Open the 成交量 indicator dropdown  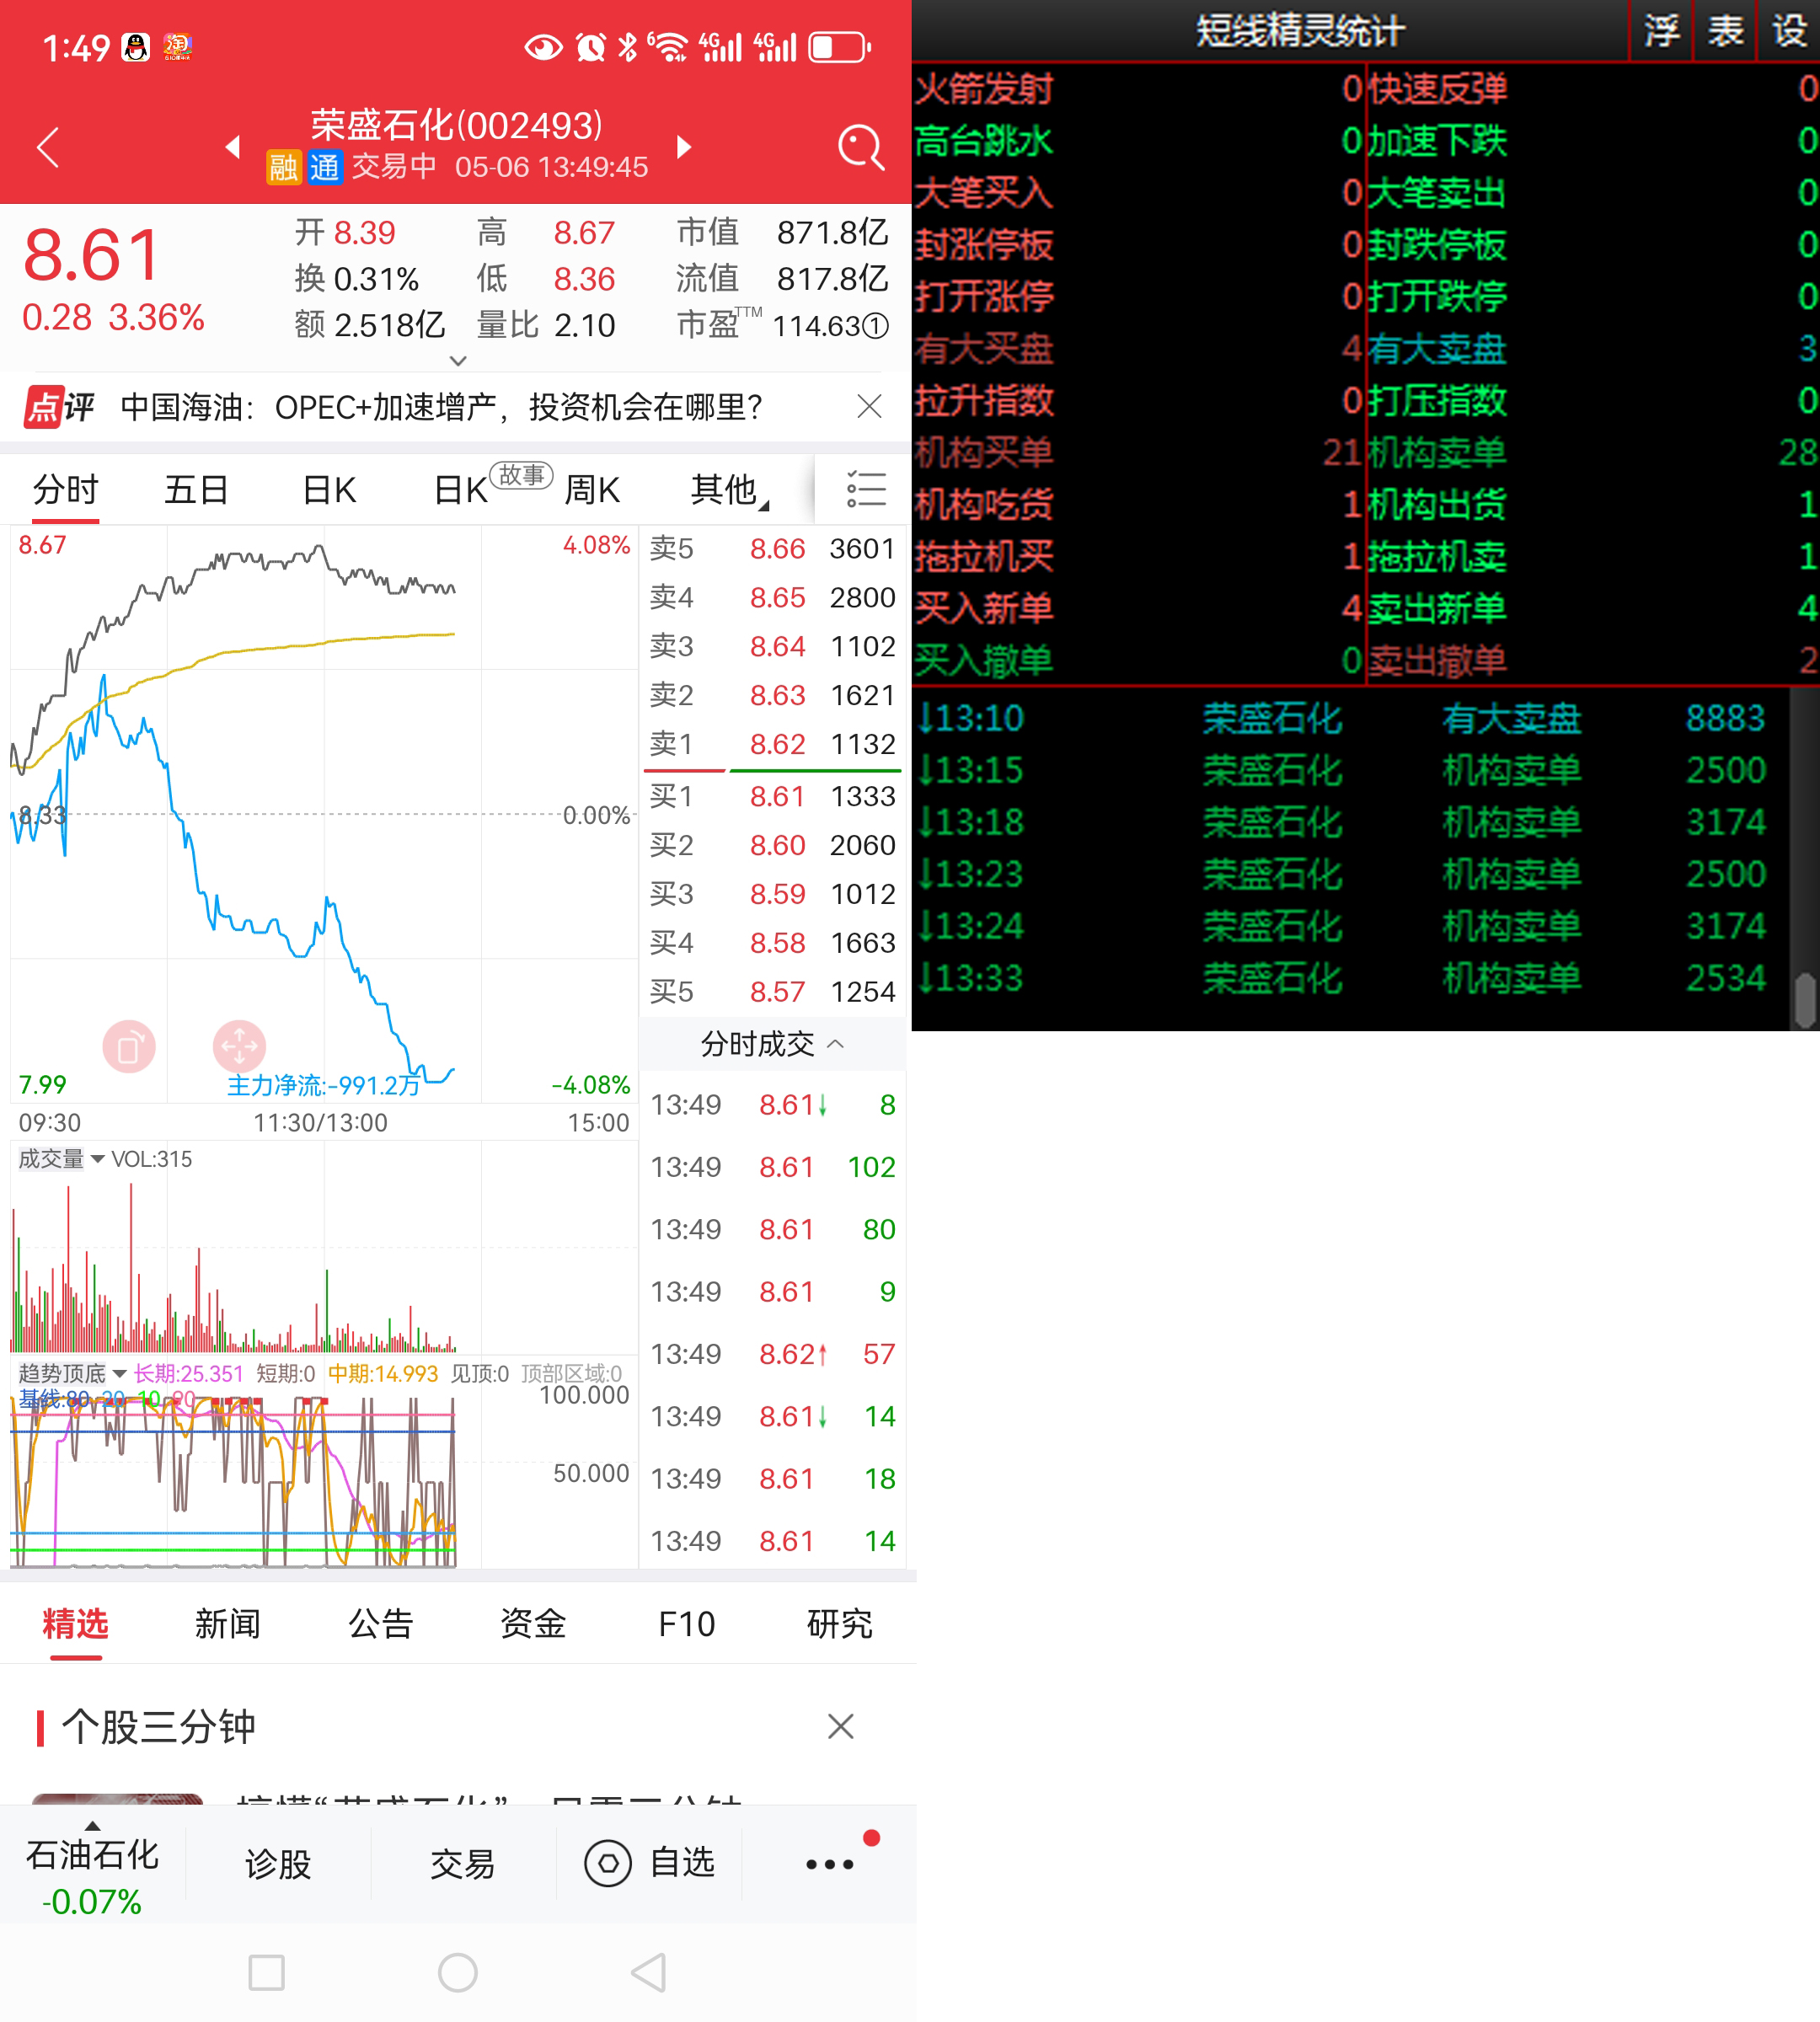[61, 1159]
